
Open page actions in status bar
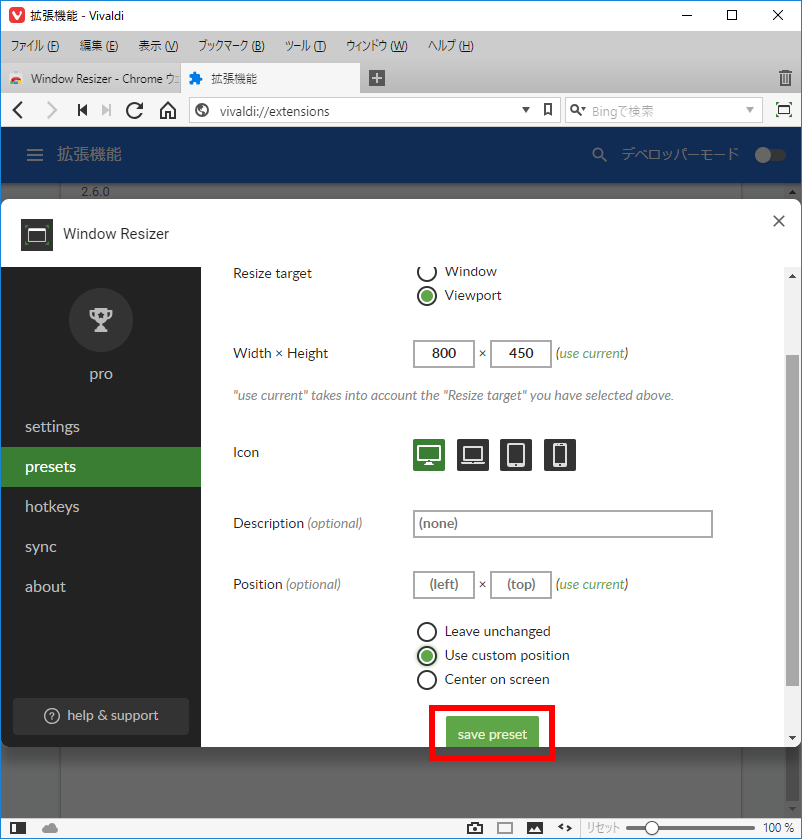click(x=565, y=828)
